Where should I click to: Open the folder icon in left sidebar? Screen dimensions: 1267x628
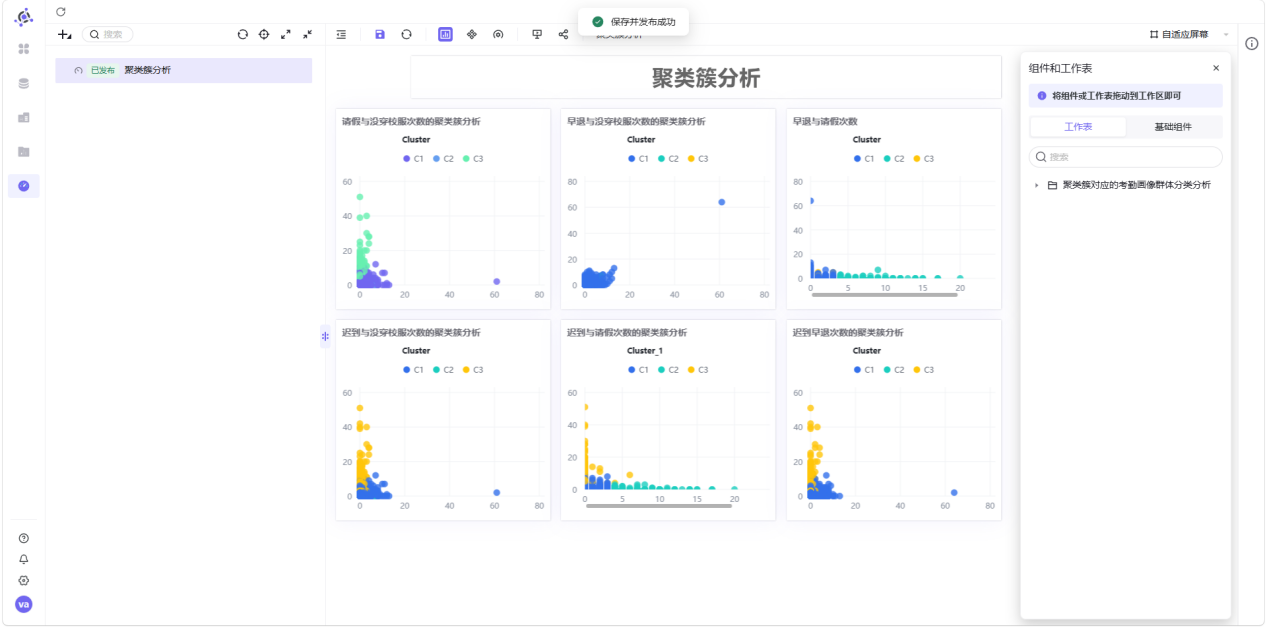pyautogui.click(x=24, y=152)
